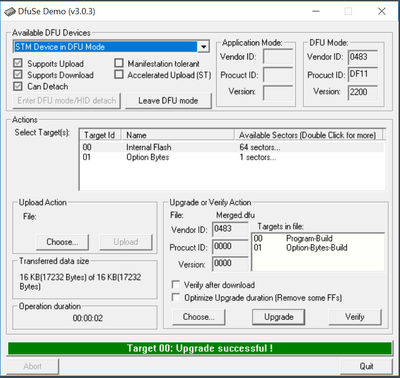Click the Name column header
This screenshot has height=378, width=400.
(x=178, y=135)
